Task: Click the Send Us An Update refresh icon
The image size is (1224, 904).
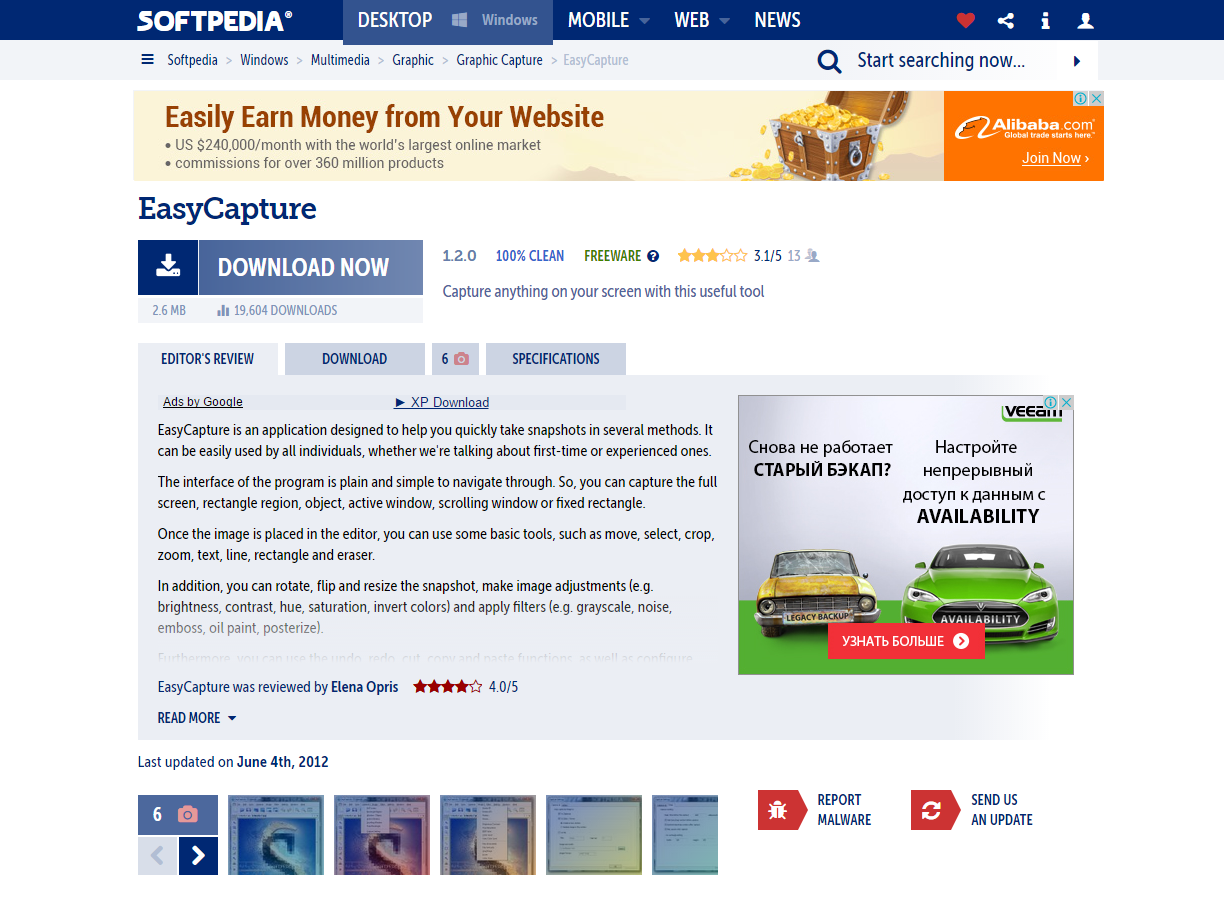Action: coord(931,810)
